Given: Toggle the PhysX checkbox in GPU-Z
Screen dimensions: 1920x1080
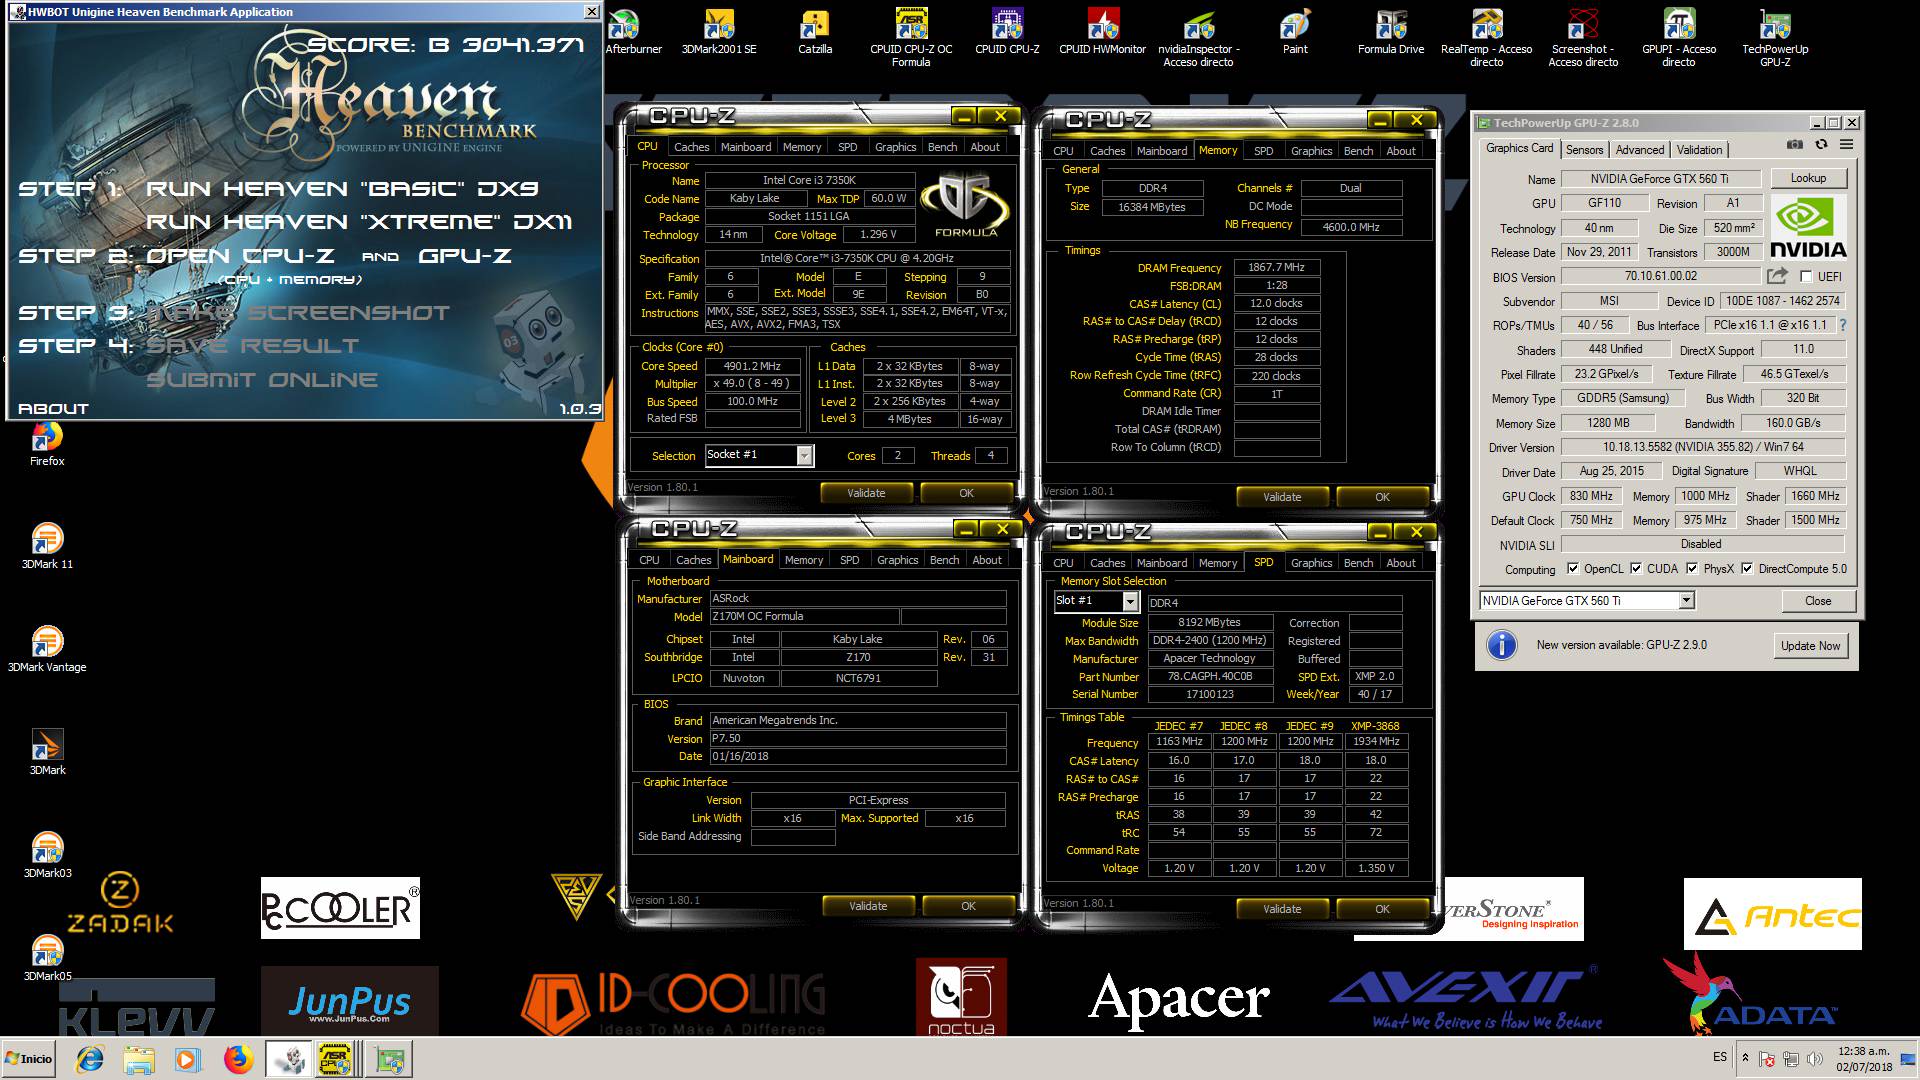Looking at the screenshot, I should click(x=1692, y=569).
